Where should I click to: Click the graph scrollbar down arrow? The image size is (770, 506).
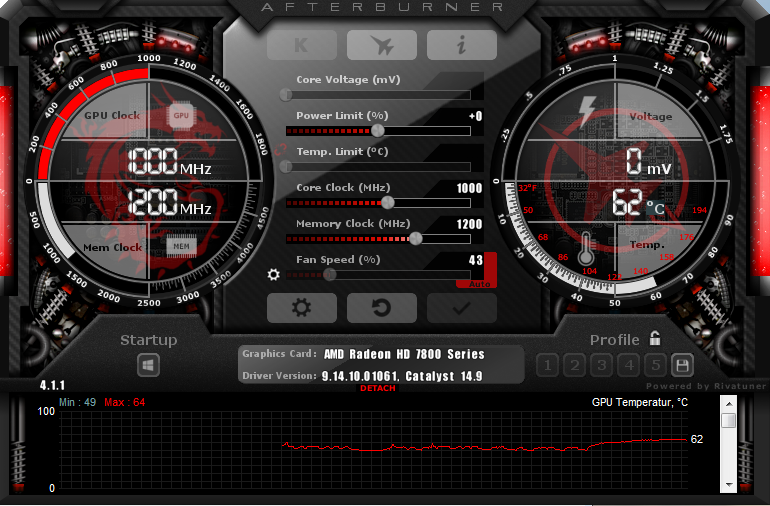(x=729, y=484)
